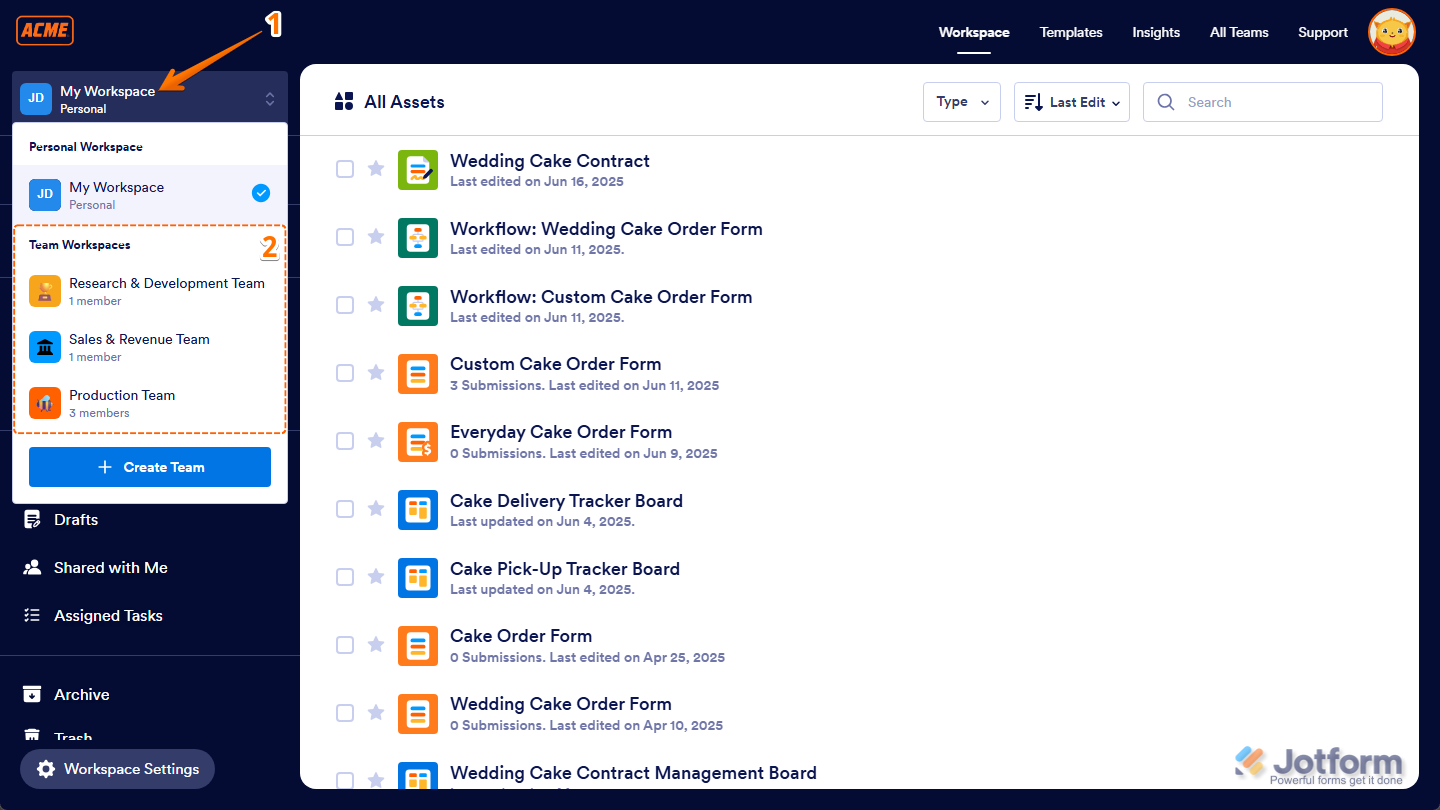Viewport: 1440px width, 810px height.
Task: Open the Type filter dropdown
Action: 961,101
